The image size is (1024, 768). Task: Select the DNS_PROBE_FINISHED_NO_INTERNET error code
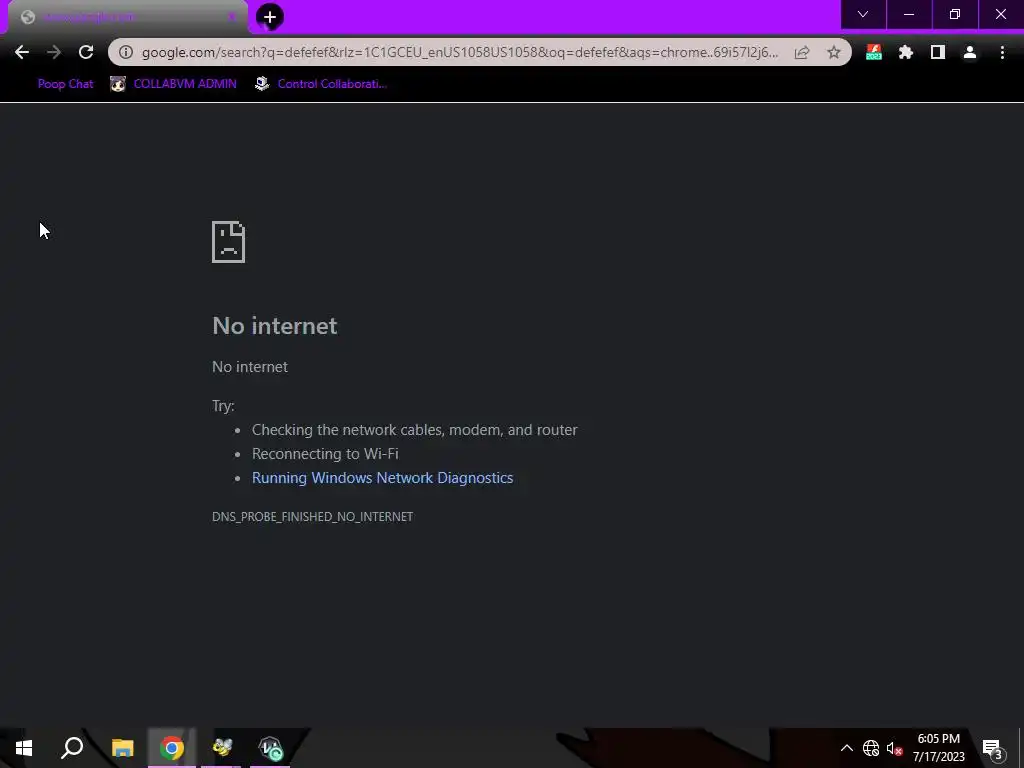tap(312, 517)
